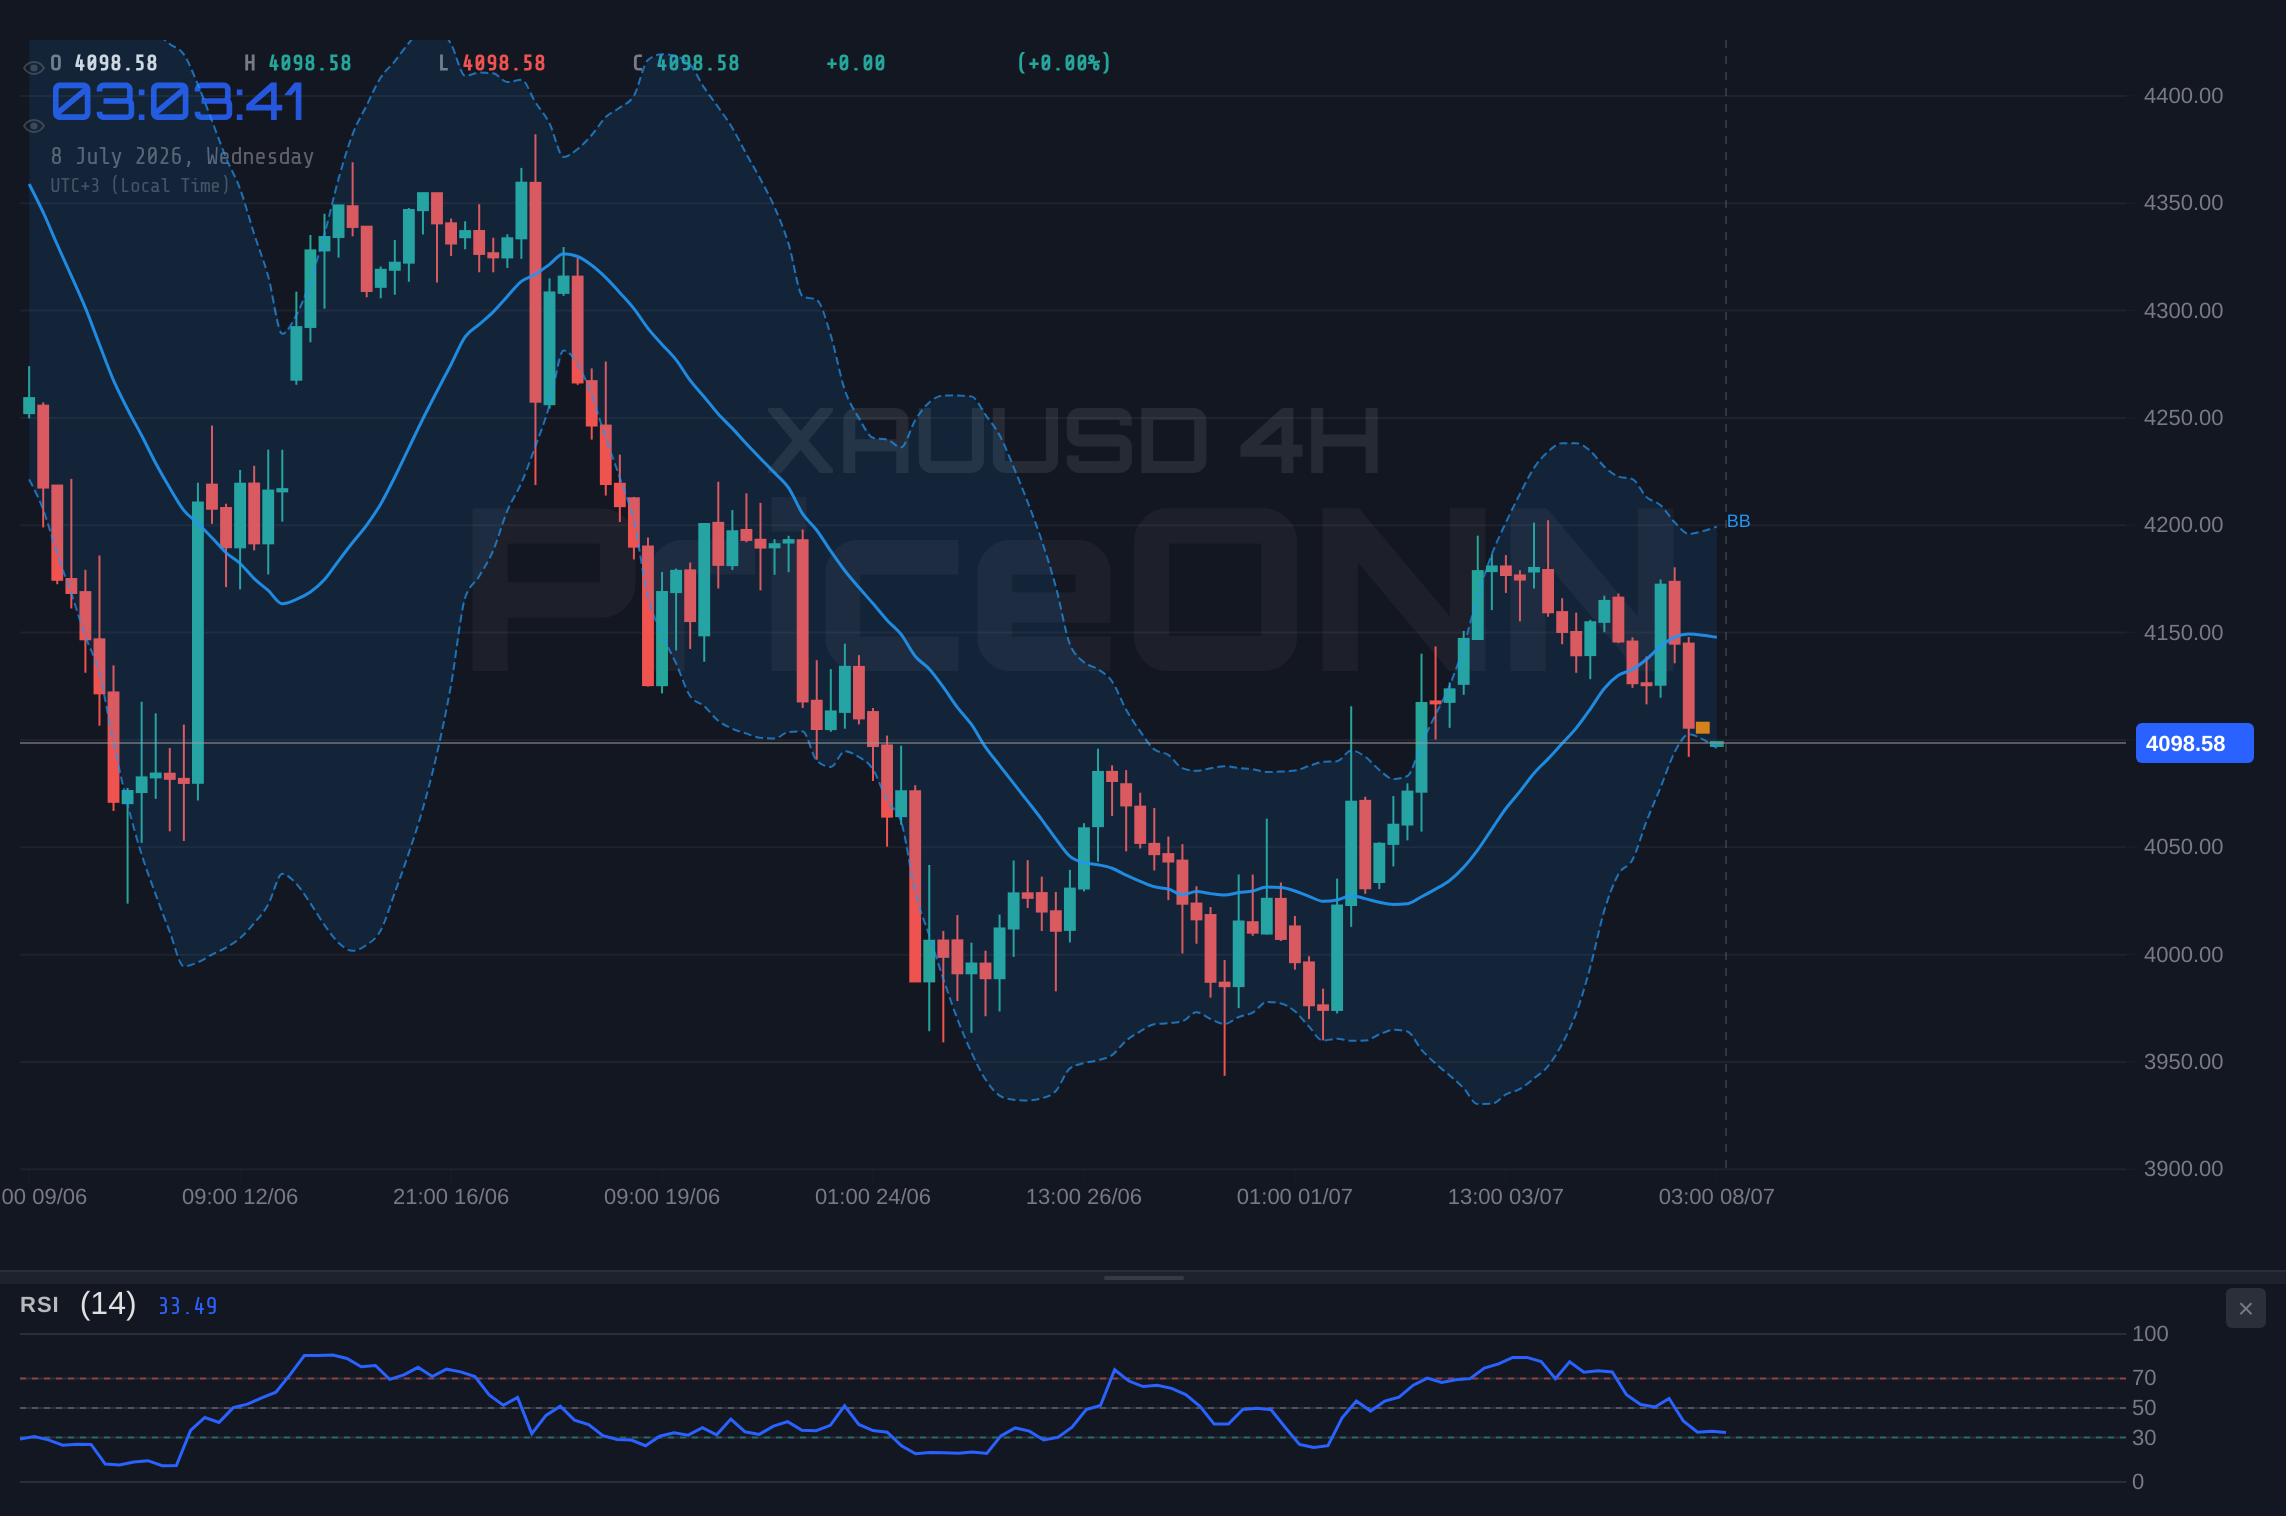
Task: Click the RSI overbought level label 70
Action: pyautogui.click(x=2144, y=1378)
